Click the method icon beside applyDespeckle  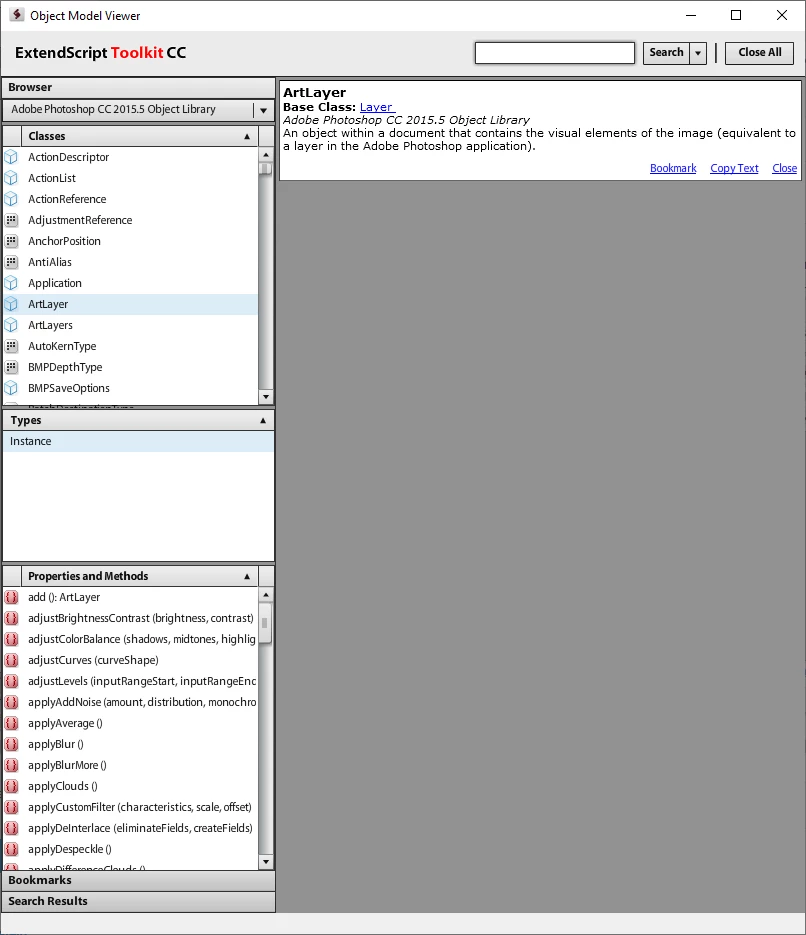click(11, 849)
